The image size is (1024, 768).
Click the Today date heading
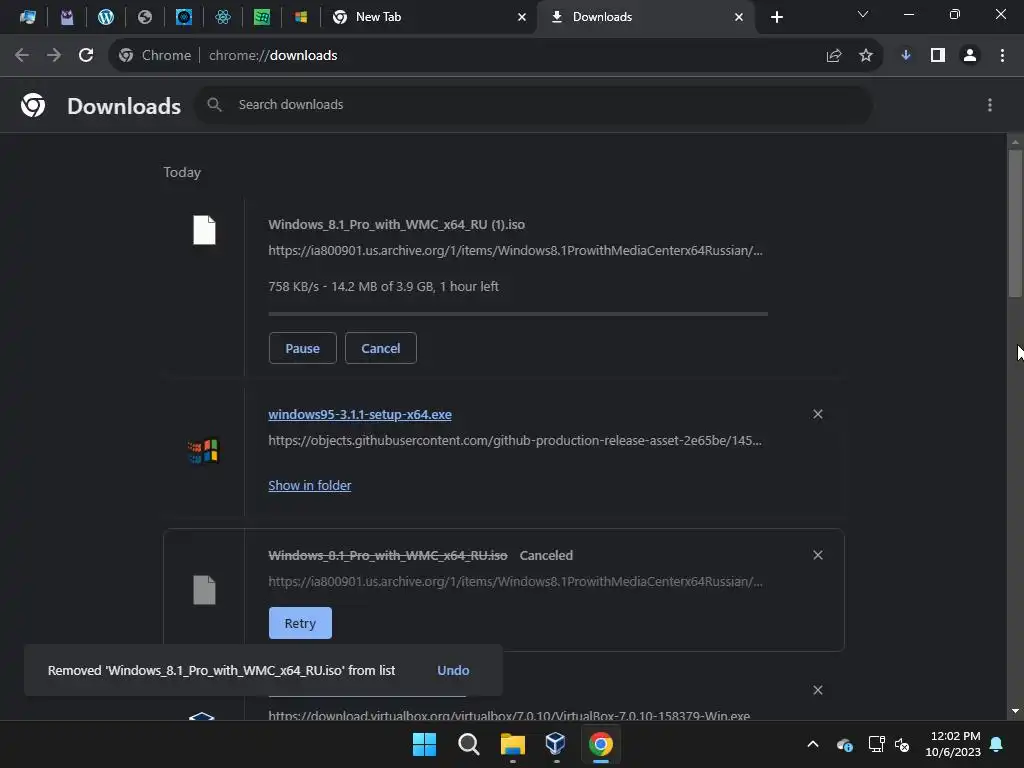coord(182,172)
